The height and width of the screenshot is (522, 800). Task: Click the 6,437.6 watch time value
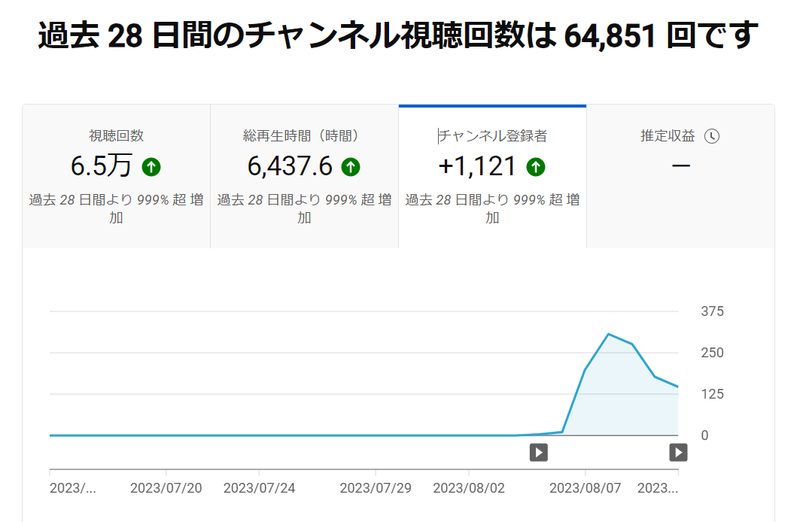pos(290,166)
